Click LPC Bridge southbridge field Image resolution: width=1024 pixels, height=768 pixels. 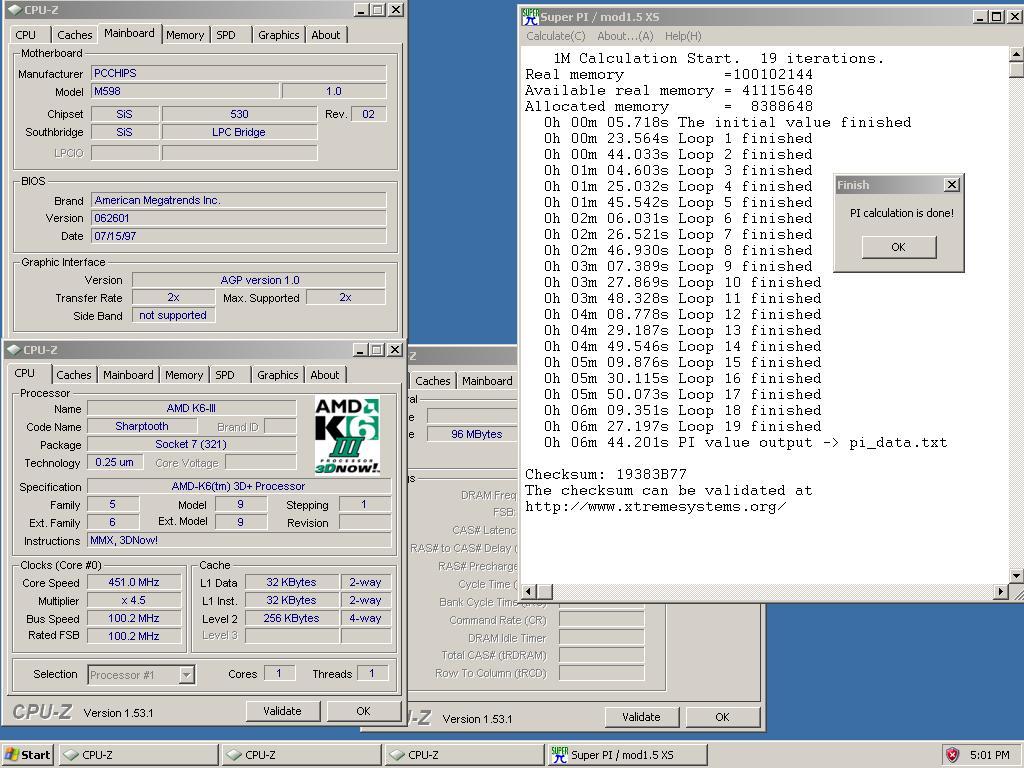[239, 132]
